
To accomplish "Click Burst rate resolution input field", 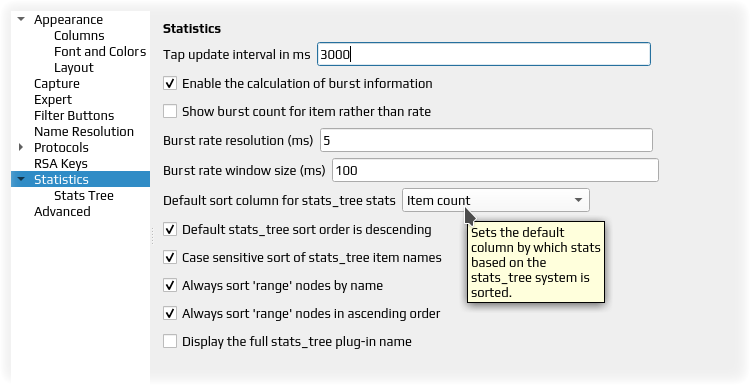I will pos(486,140).
